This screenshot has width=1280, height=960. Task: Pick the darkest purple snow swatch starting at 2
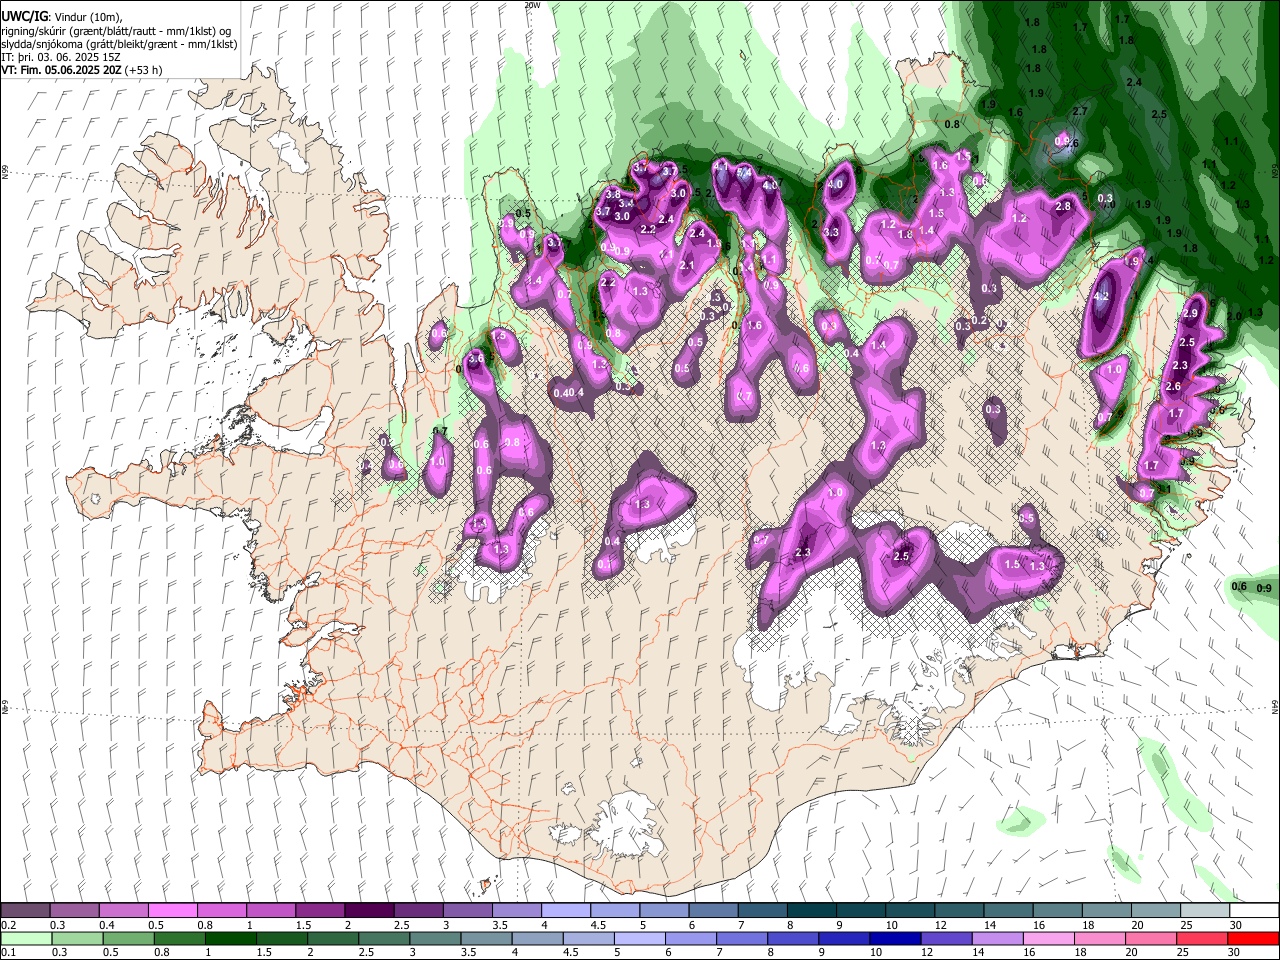[369, 911]
